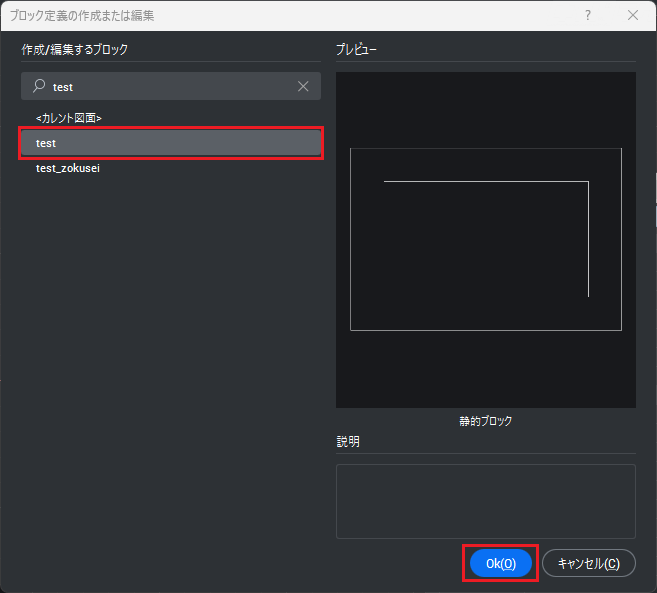Click the 説明 section label
Screen dimensions: 657x593
[348, 441]
